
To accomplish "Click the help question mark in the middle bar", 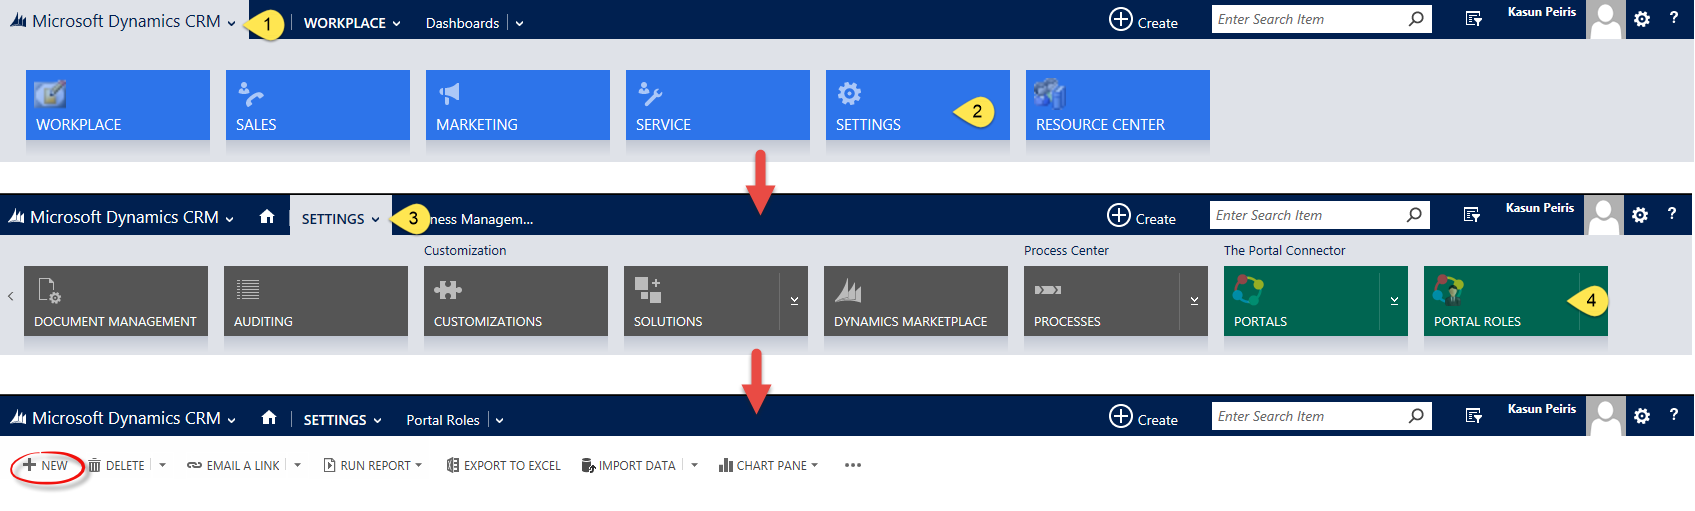I will point(1672,214).
